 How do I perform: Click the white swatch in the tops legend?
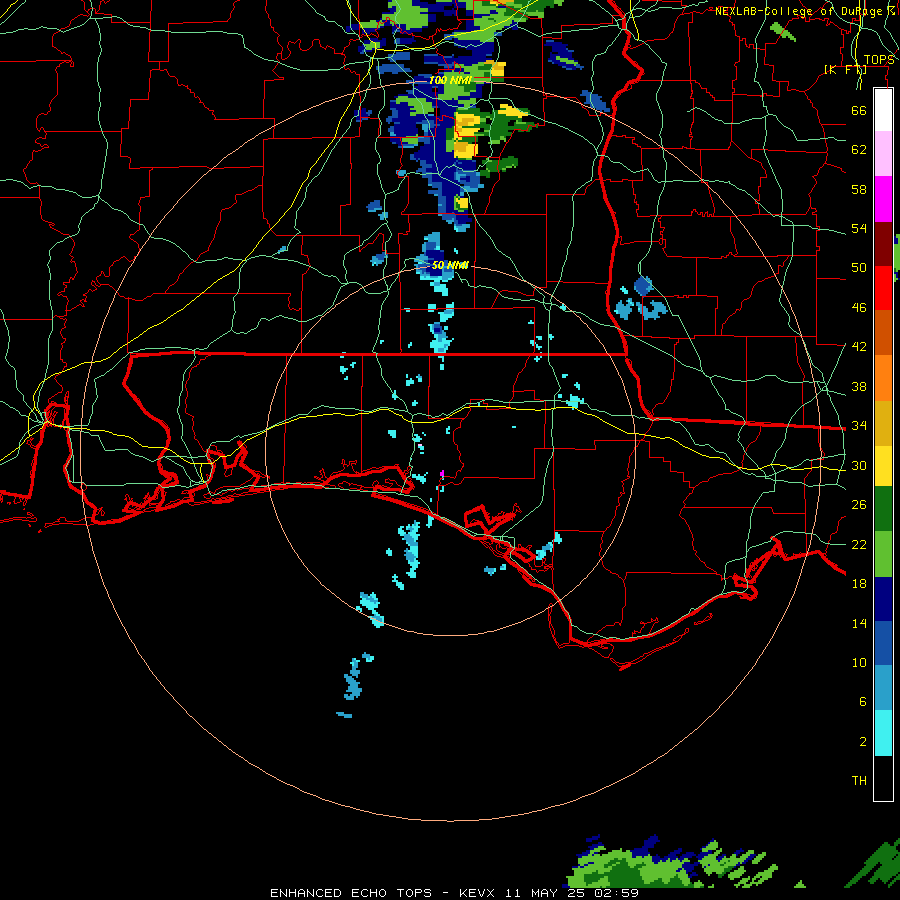point(883,110)
